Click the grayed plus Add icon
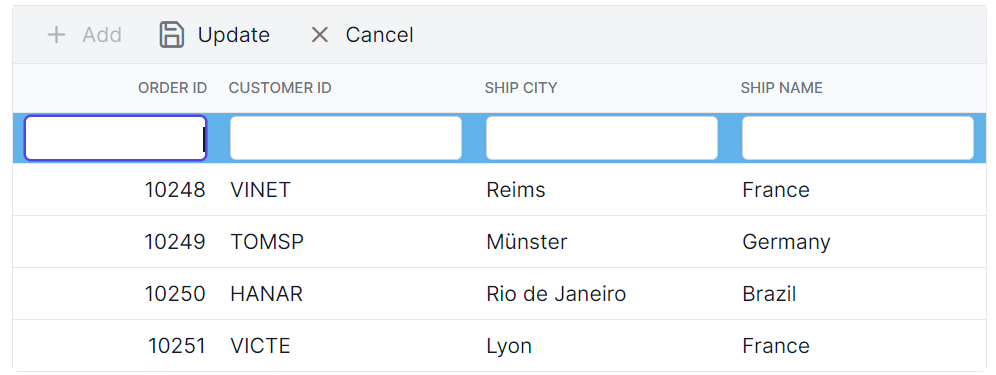This screenshot has width=996, height=375. [57, 34]
